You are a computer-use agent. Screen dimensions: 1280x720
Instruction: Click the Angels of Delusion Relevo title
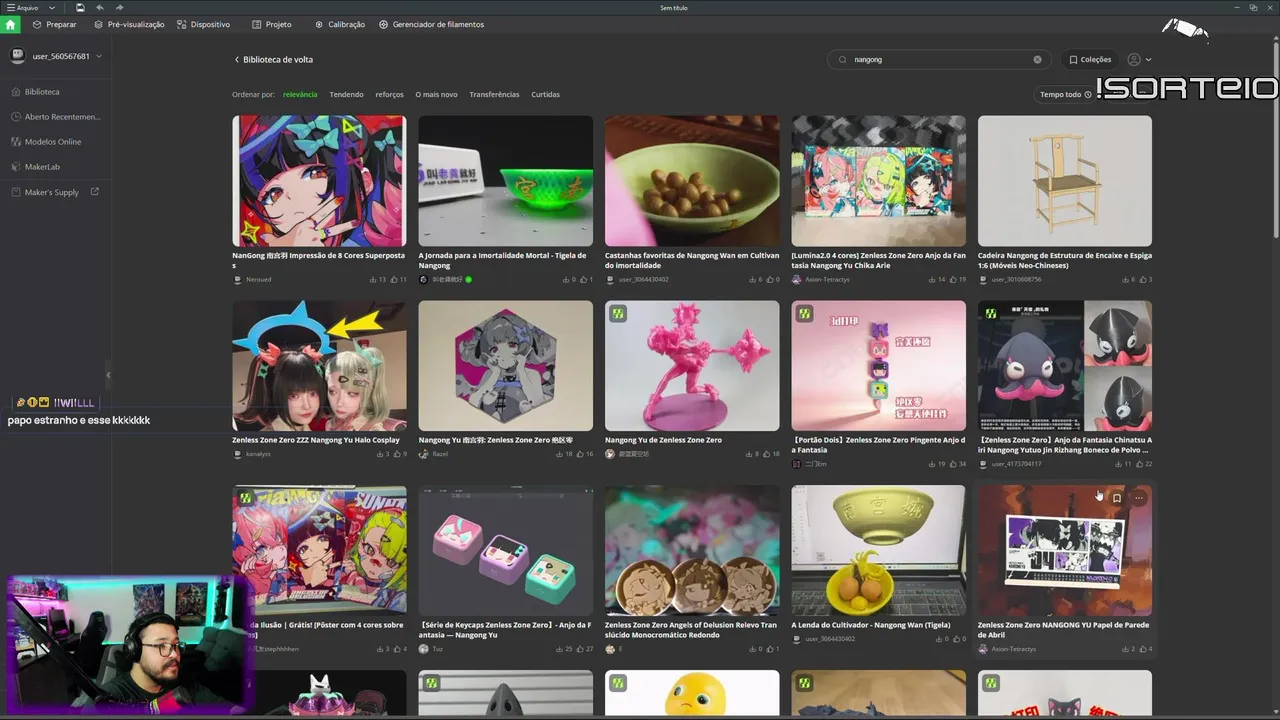691,630
